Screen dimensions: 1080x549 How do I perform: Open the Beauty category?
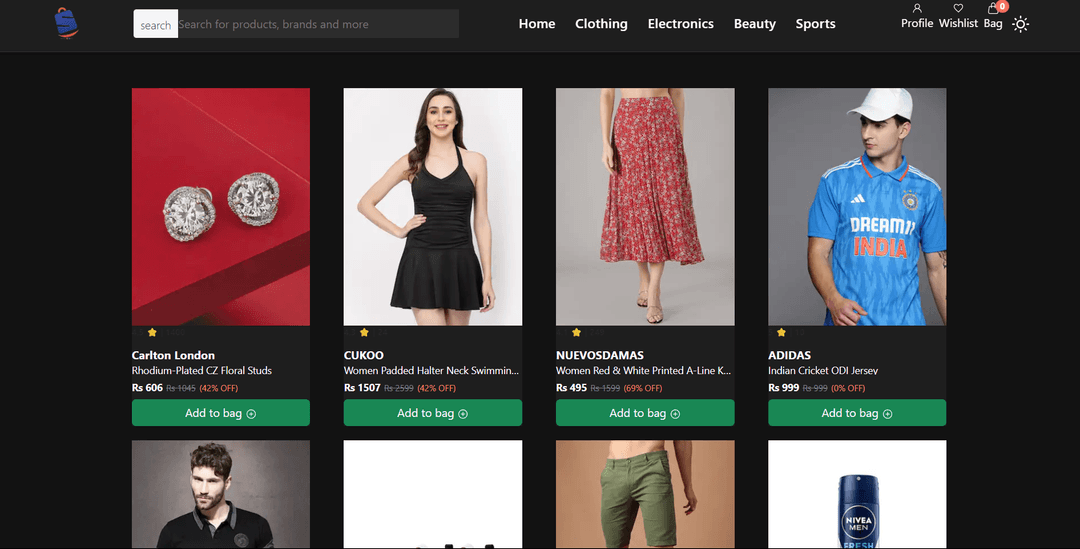click(754, 24)
